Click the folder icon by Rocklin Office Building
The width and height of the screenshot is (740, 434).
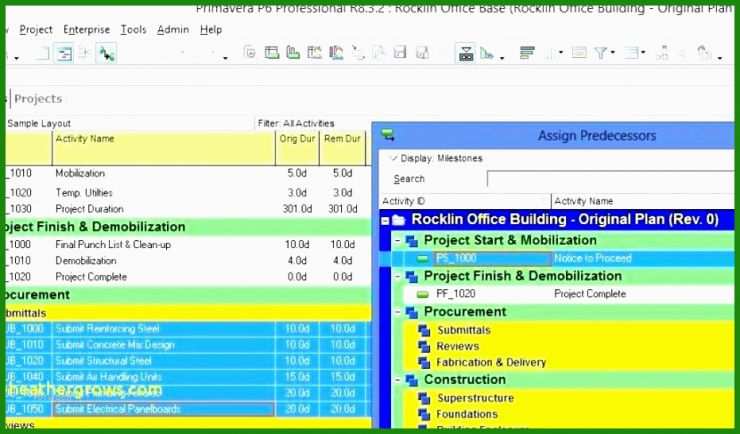pos(399,220)
